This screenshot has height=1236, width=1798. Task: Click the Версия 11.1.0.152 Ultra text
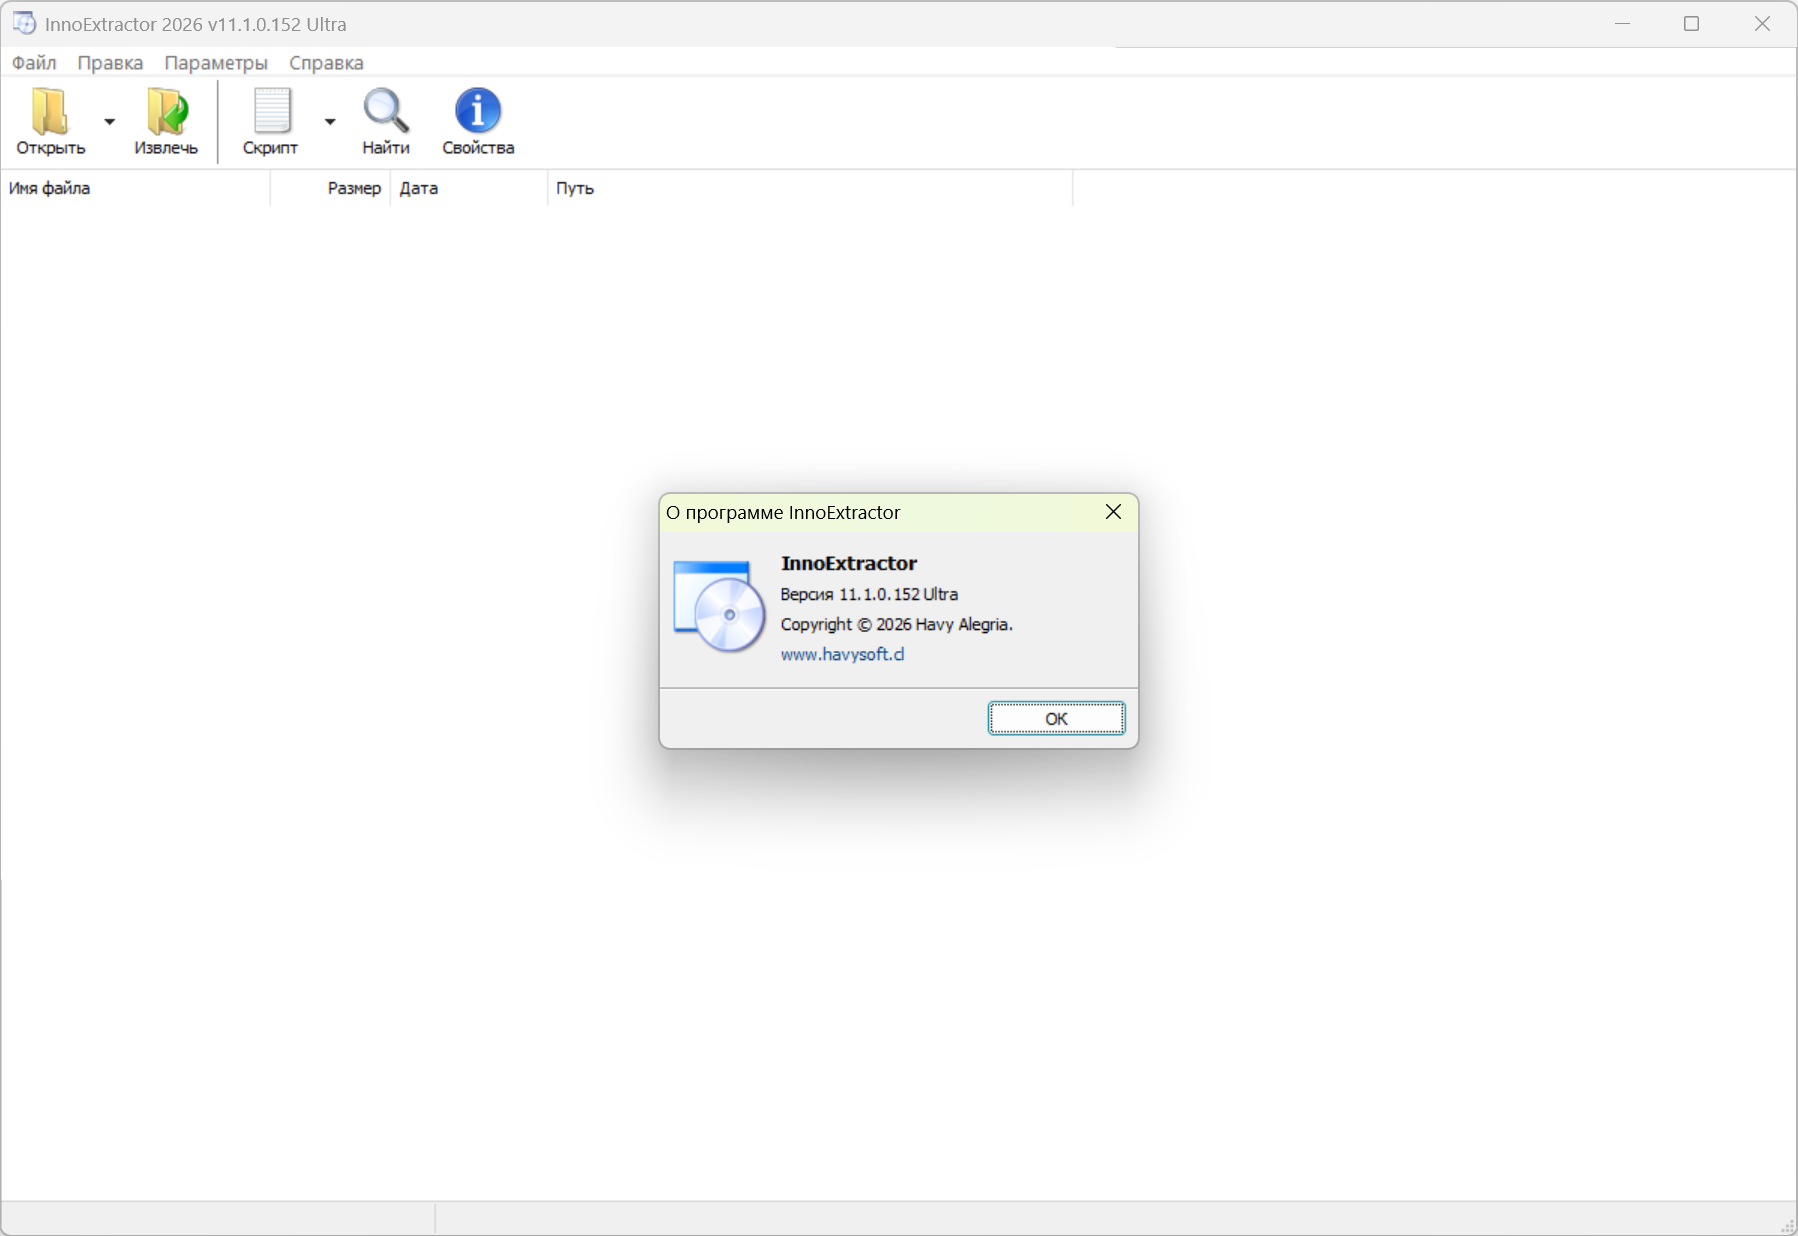tap(869, 594)
